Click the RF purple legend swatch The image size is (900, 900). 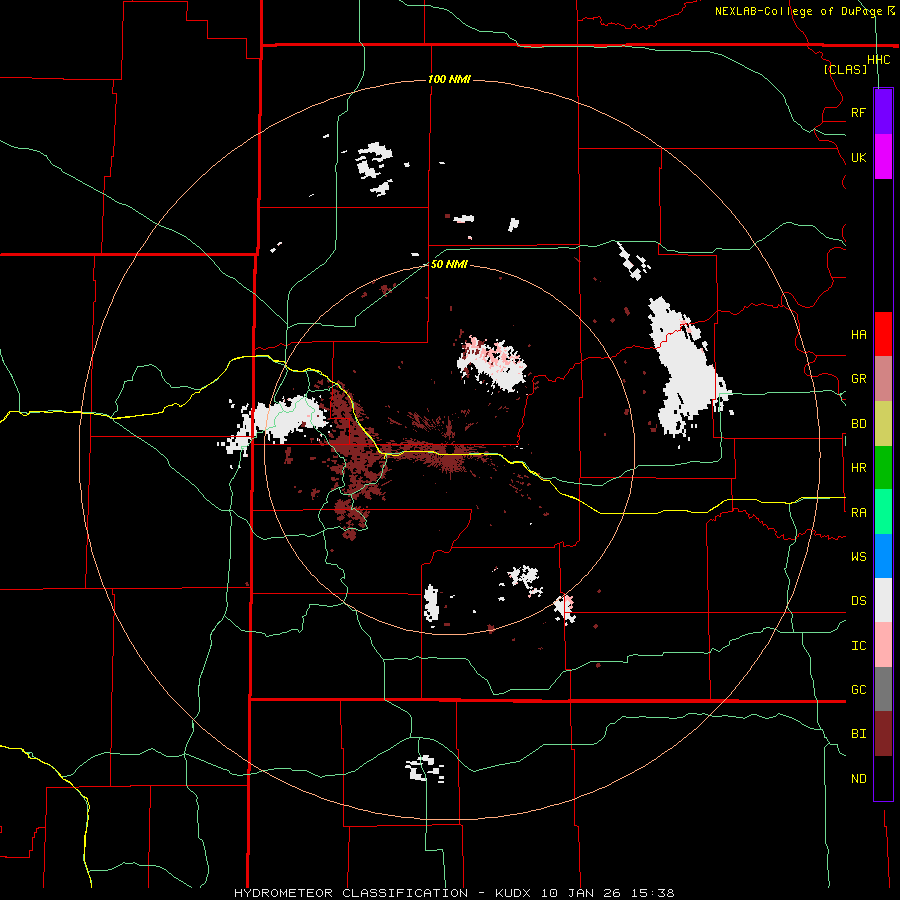883,112
